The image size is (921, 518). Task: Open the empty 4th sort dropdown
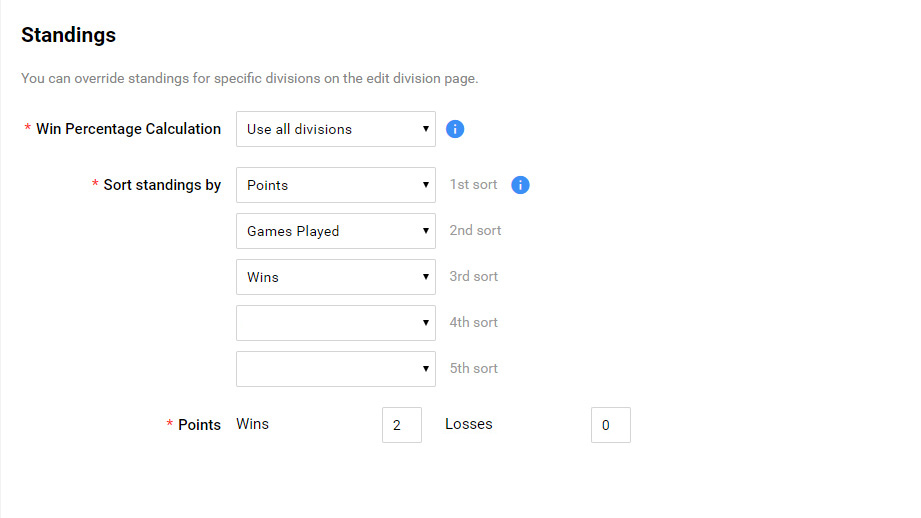(x=336, y=323)
